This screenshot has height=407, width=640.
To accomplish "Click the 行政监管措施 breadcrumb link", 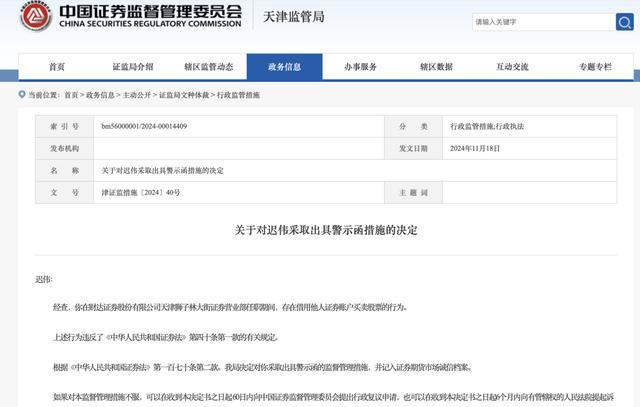I will pos(238,95).
